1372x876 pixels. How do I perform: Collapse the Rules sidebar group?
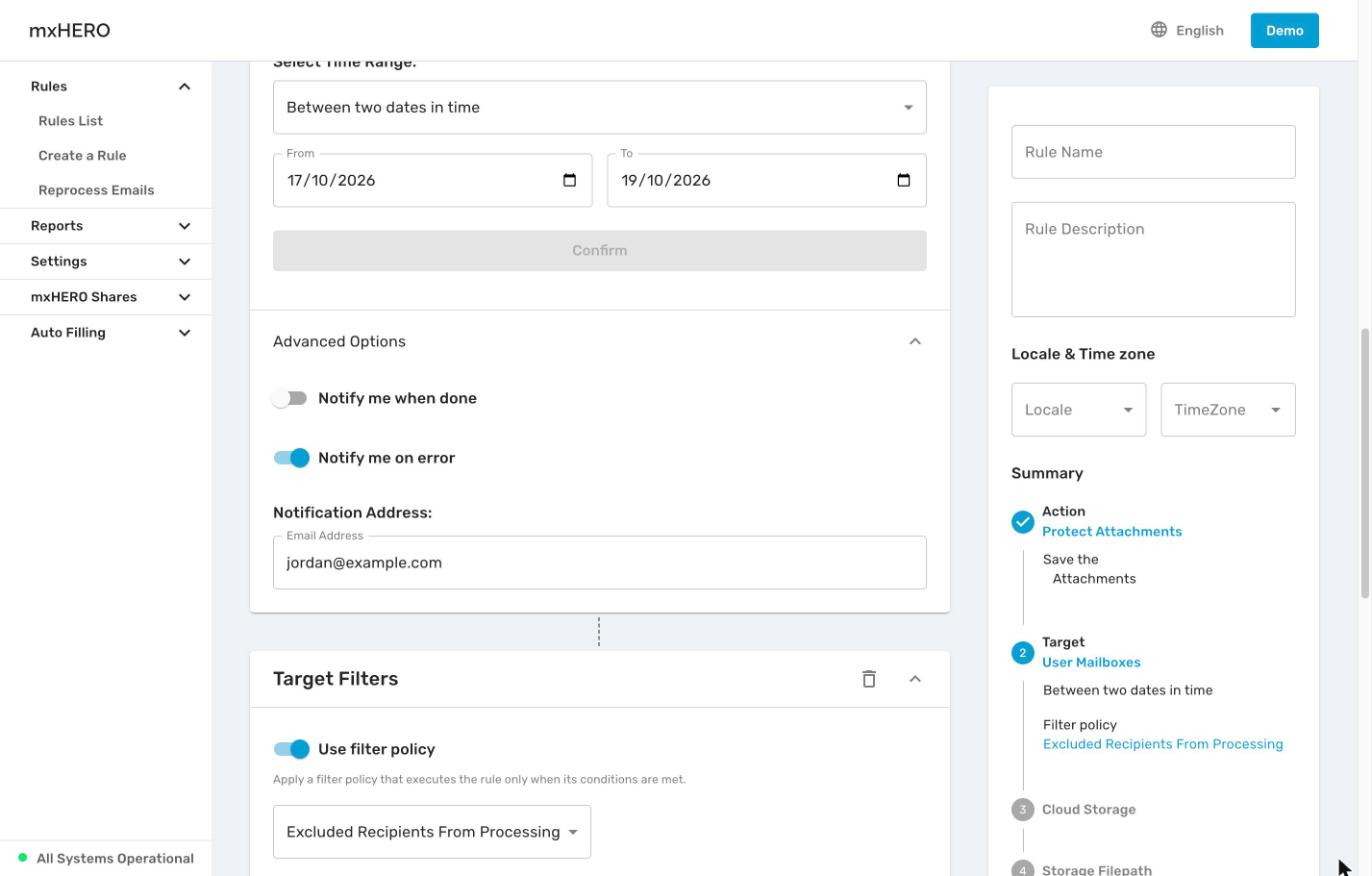click(184, 87)
